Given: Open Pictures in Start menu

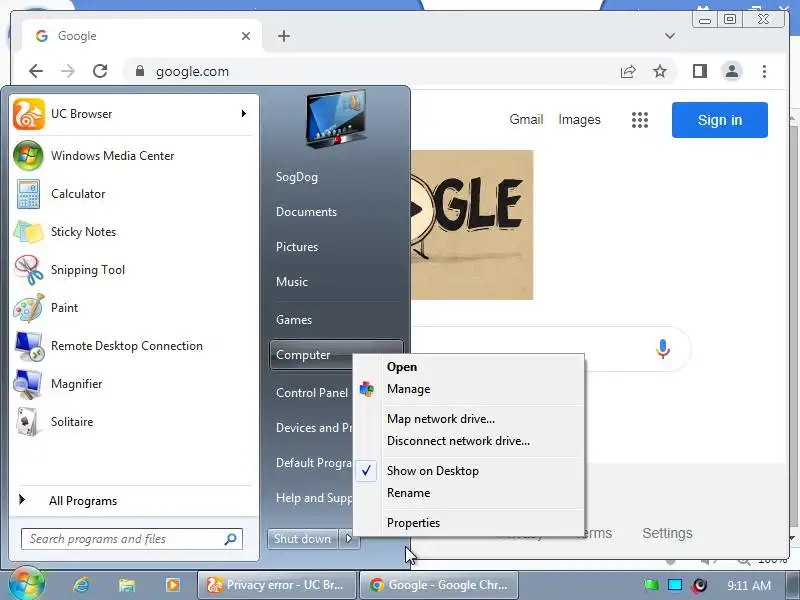Looking at the screenshot, I should [x=297, y=247].
